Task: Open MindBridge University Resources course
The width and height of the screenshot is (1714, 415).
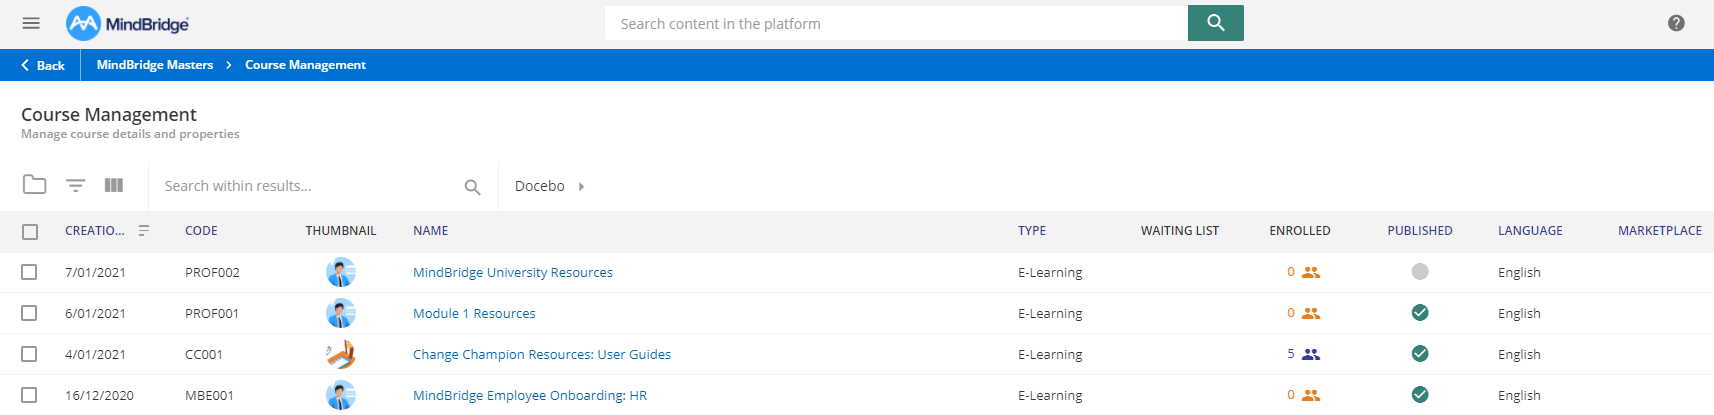Action: click(x=513, y=272)
